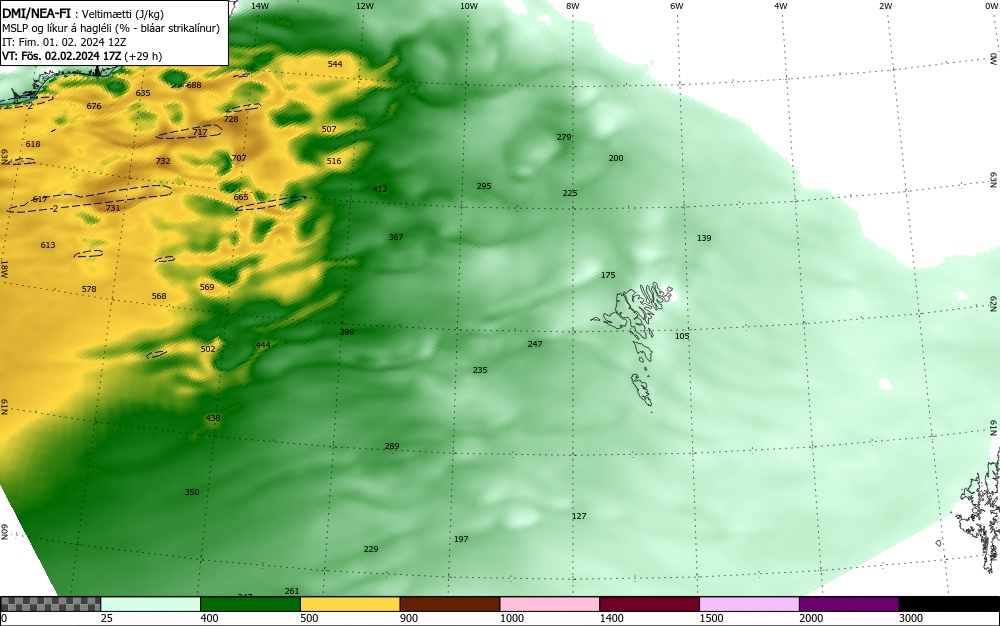Click the map value 197
Image resolution: width=1000 pixels, height=626 pixels.
[461, 539]
